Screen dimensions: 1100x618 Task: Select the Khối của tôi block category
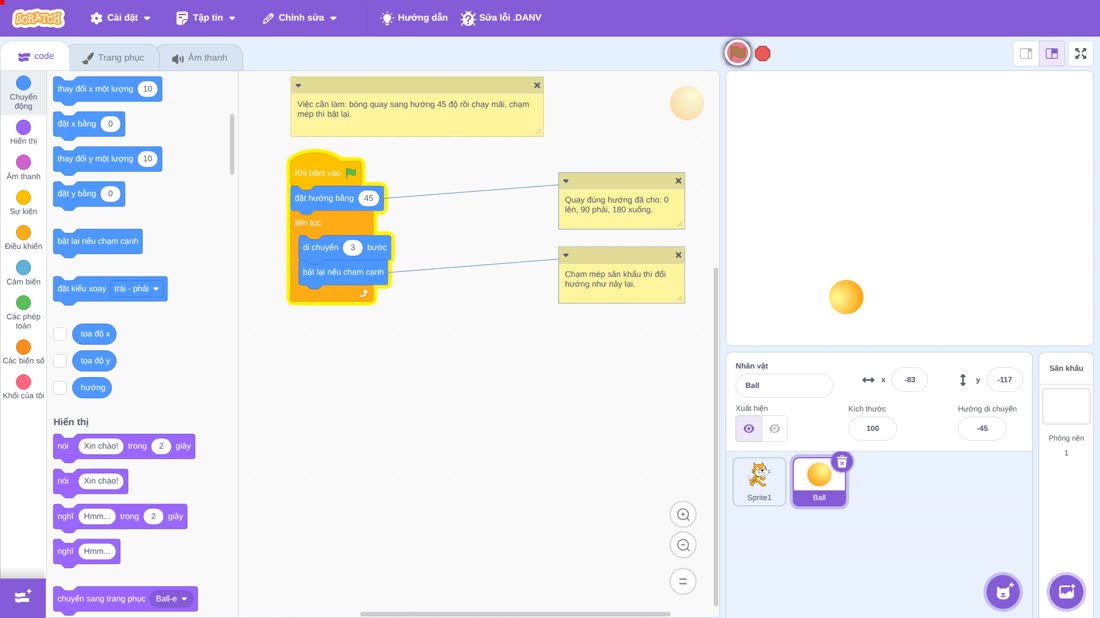point(23,387)
